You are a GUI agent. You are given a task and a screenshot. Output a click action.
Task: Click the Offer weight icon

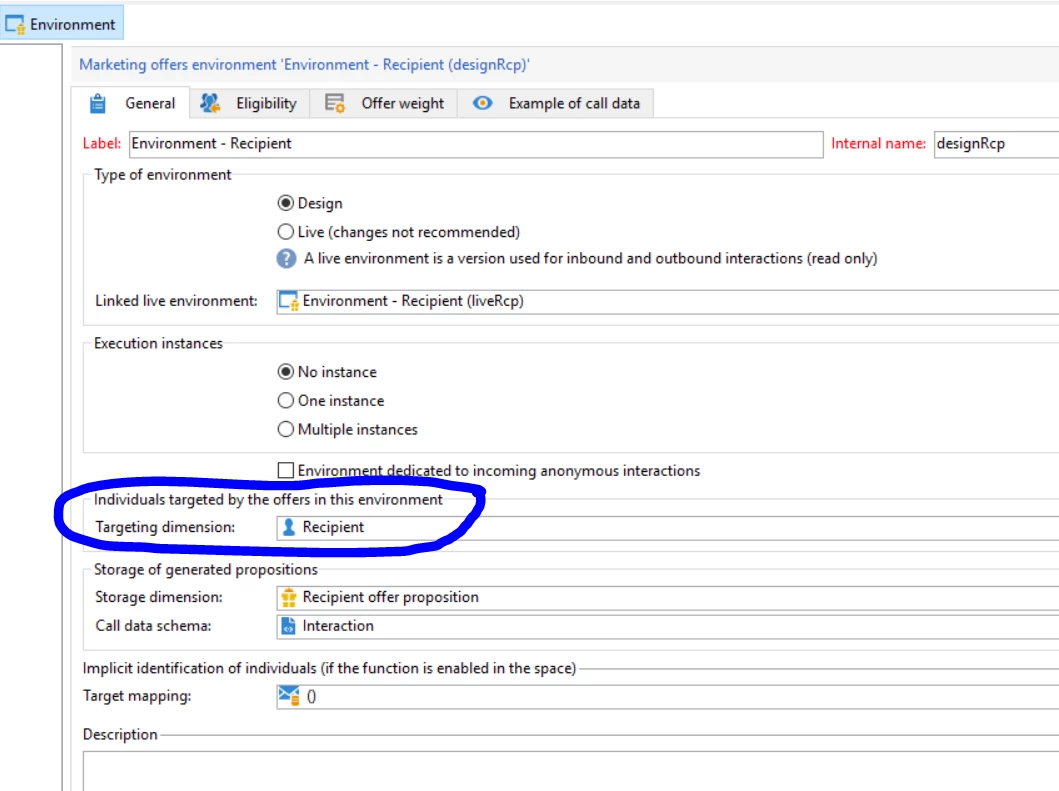[335, 103]
